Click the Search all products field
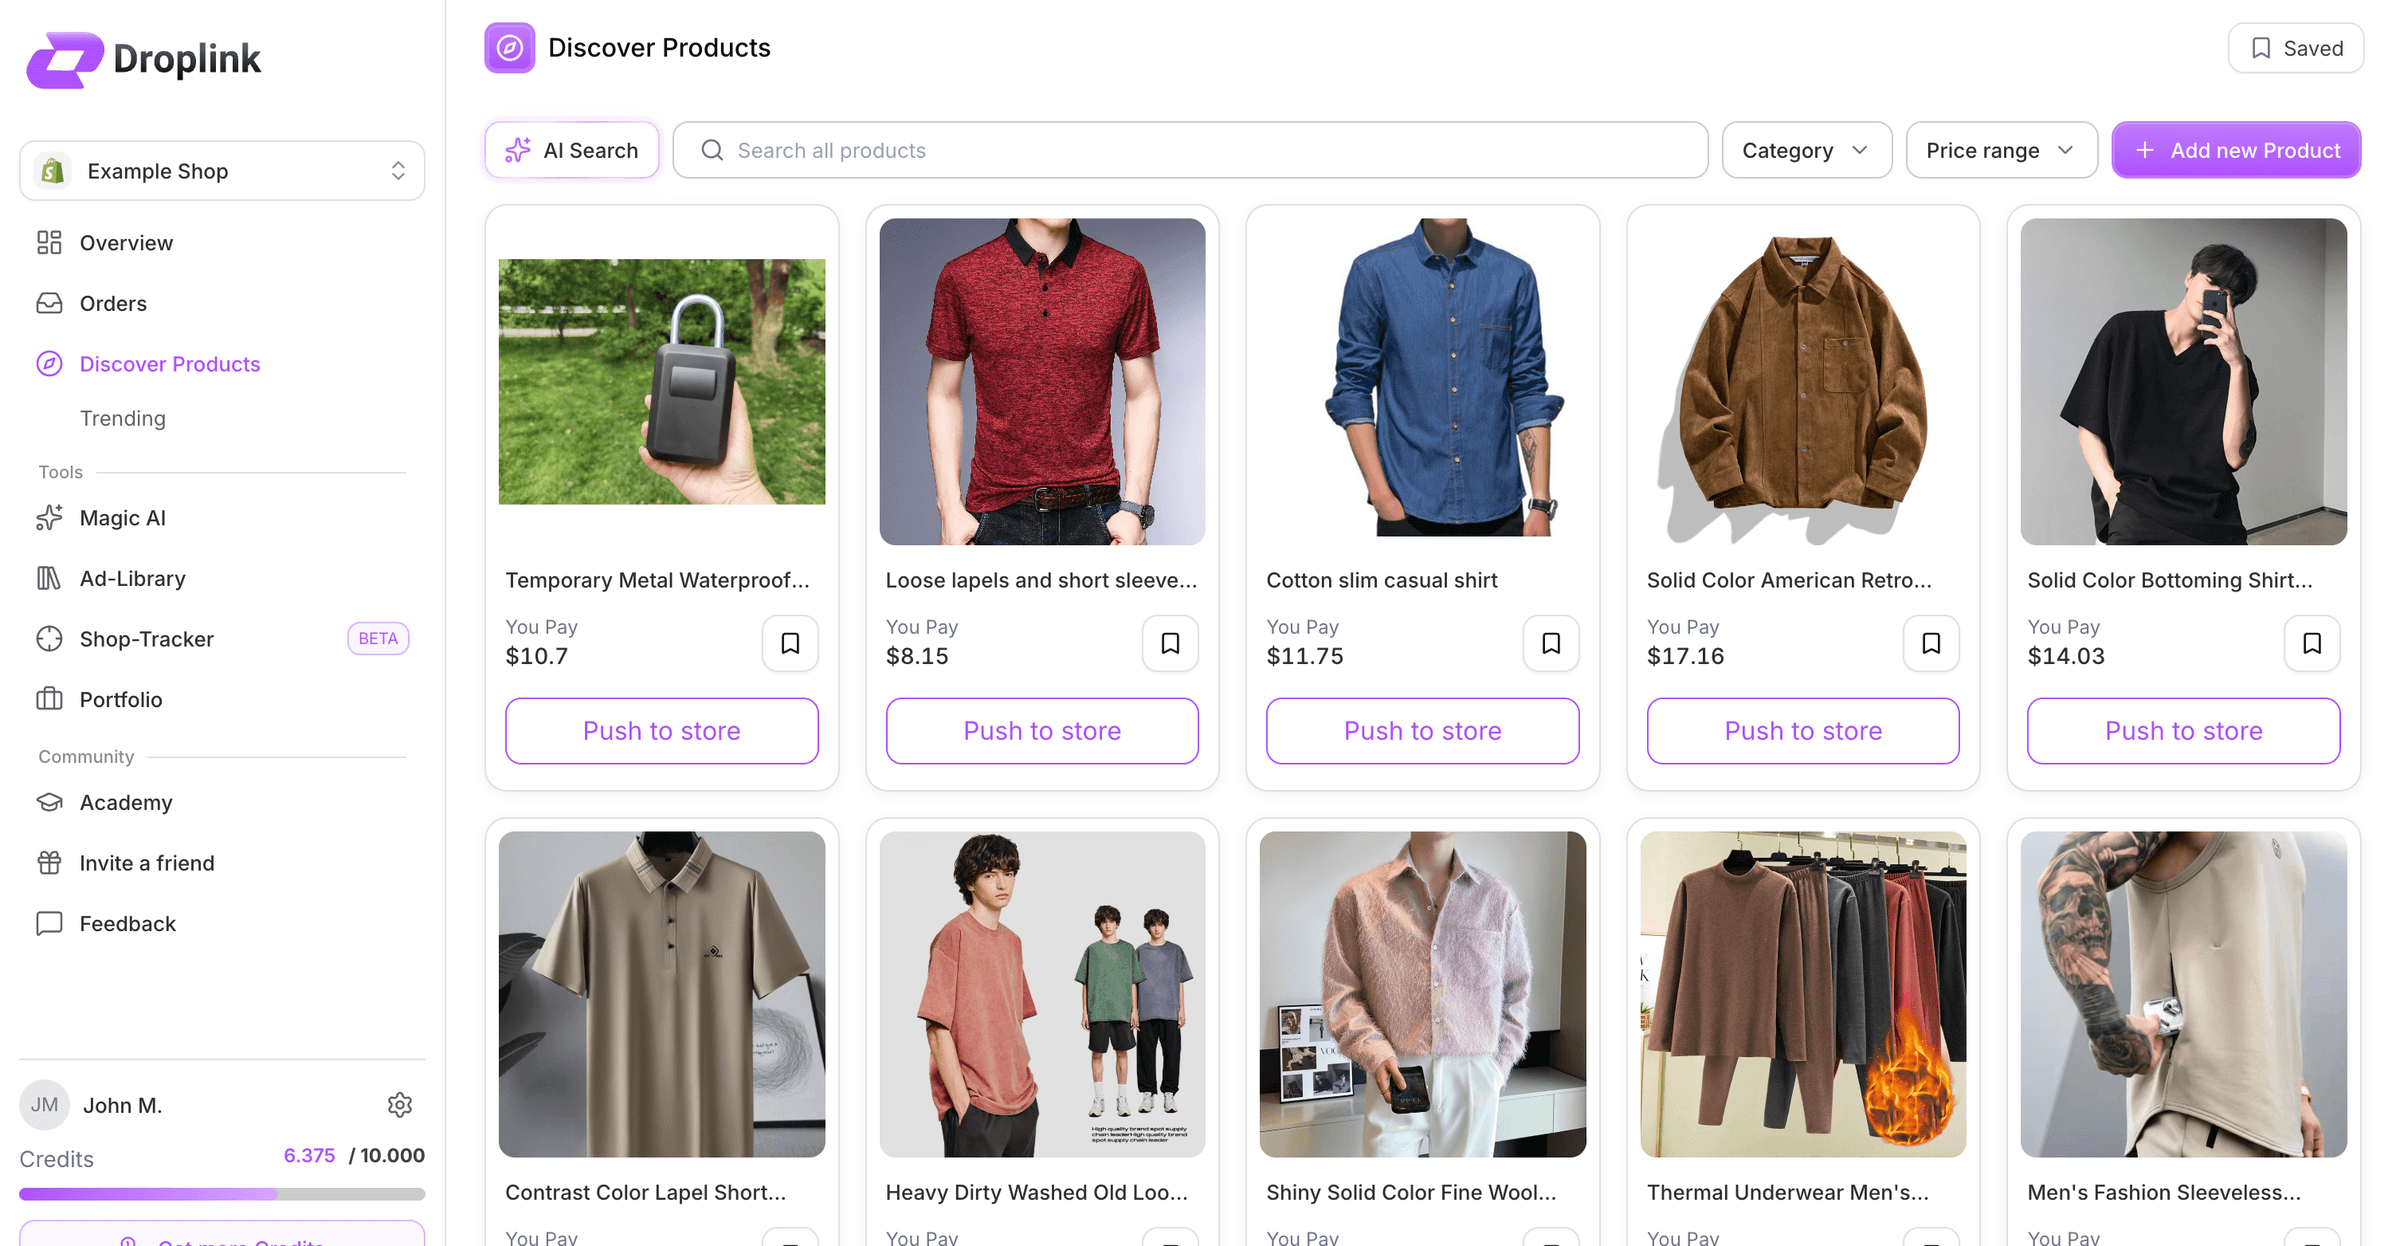2400x1246 pixels. (x=1190, y=150)
